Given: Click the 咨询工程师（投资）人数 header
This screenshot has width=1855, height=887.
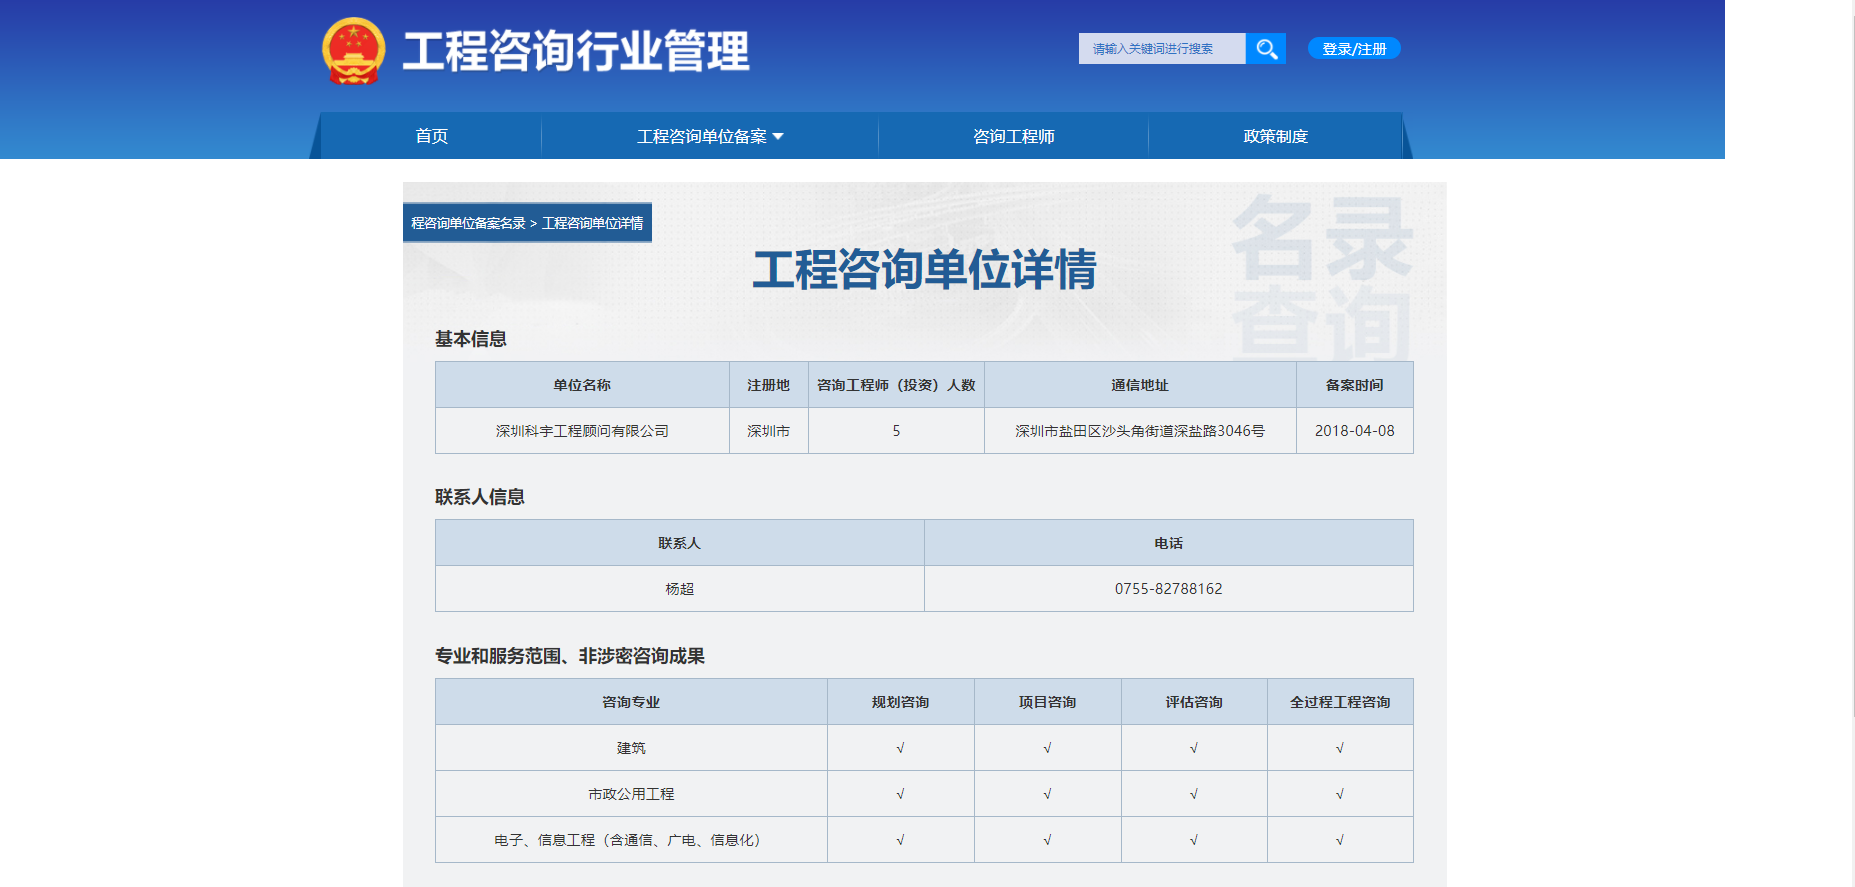Looking at the screenshot, I should click(x=896, y=385).
